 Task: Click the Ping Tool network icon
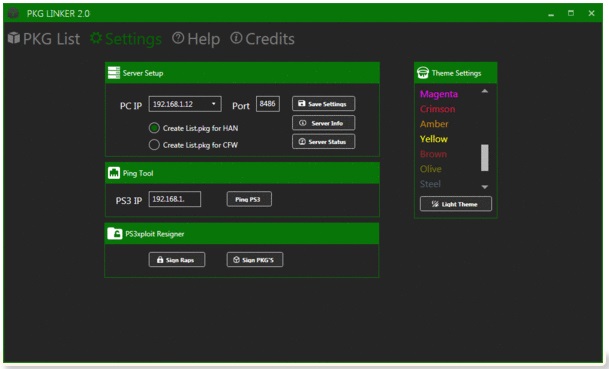coord(114,173)
